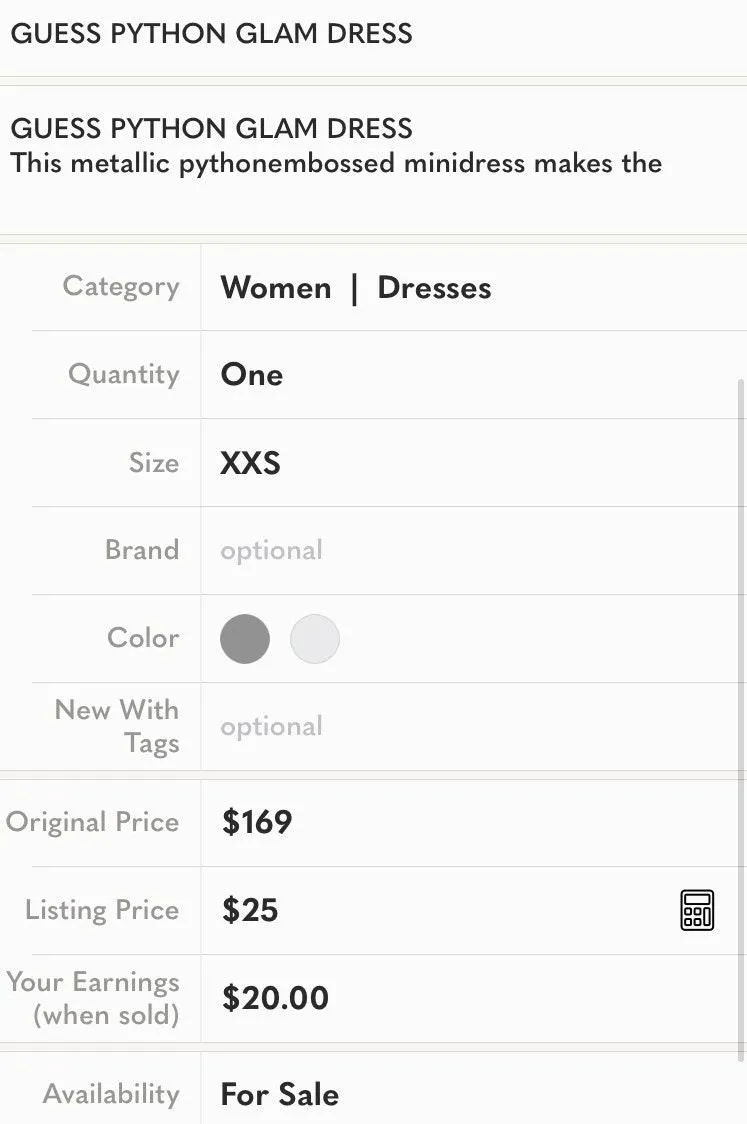The height and width of the screenshot is (1124, 747).
Task: Select the dark gray color swatch
Action: coord(245,638)
